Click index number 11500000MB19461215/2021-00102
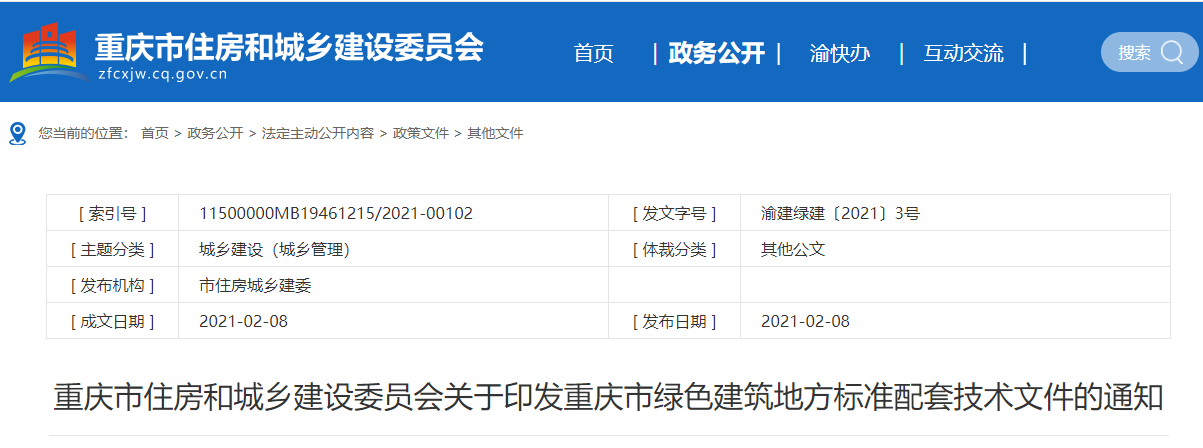The height and width of the screenshot is (448, 1203). pyautogui.click(x=336, y=213)
